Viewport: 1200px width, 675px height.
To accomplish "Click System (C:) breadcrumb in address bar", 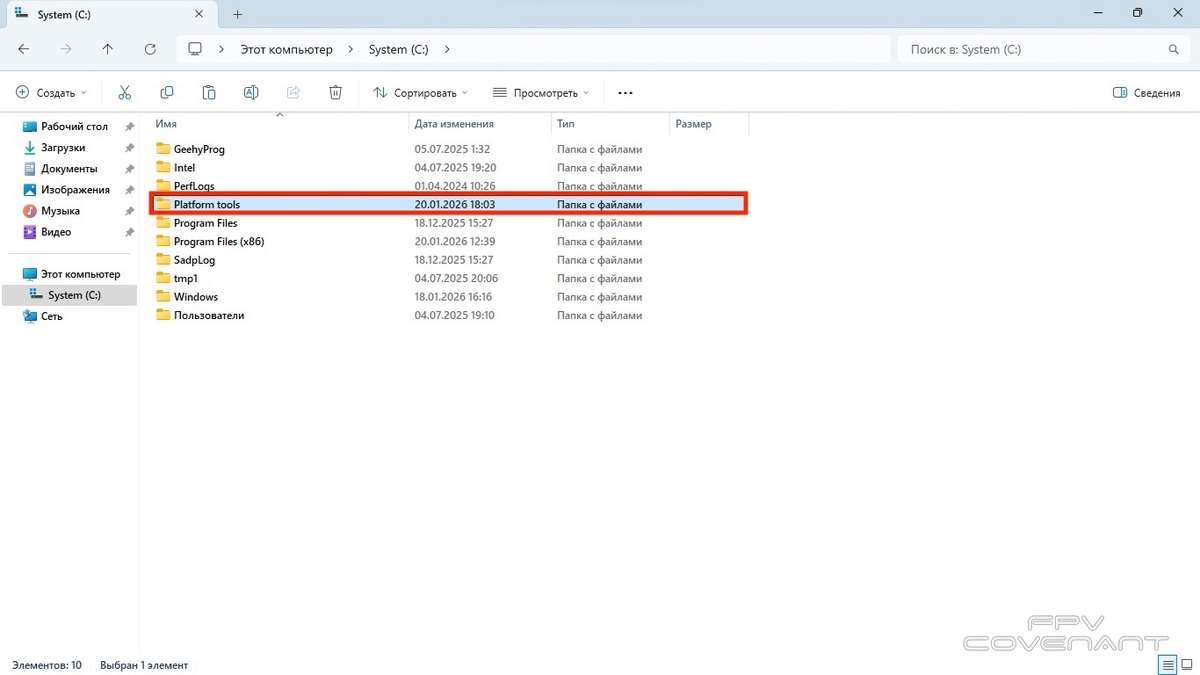I will pyautogui.click(x=399, y=49).
